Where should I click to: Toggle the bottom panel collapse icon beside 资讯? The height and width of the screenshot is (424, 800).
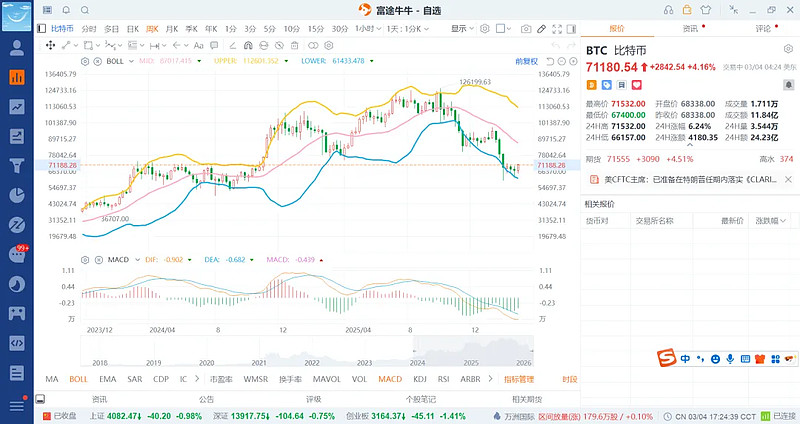[x=40, y=399]
